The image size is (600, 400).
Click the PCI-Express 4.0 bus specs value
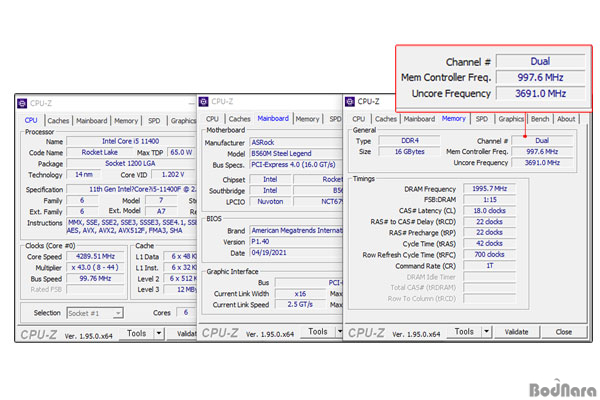click(296, 165)
